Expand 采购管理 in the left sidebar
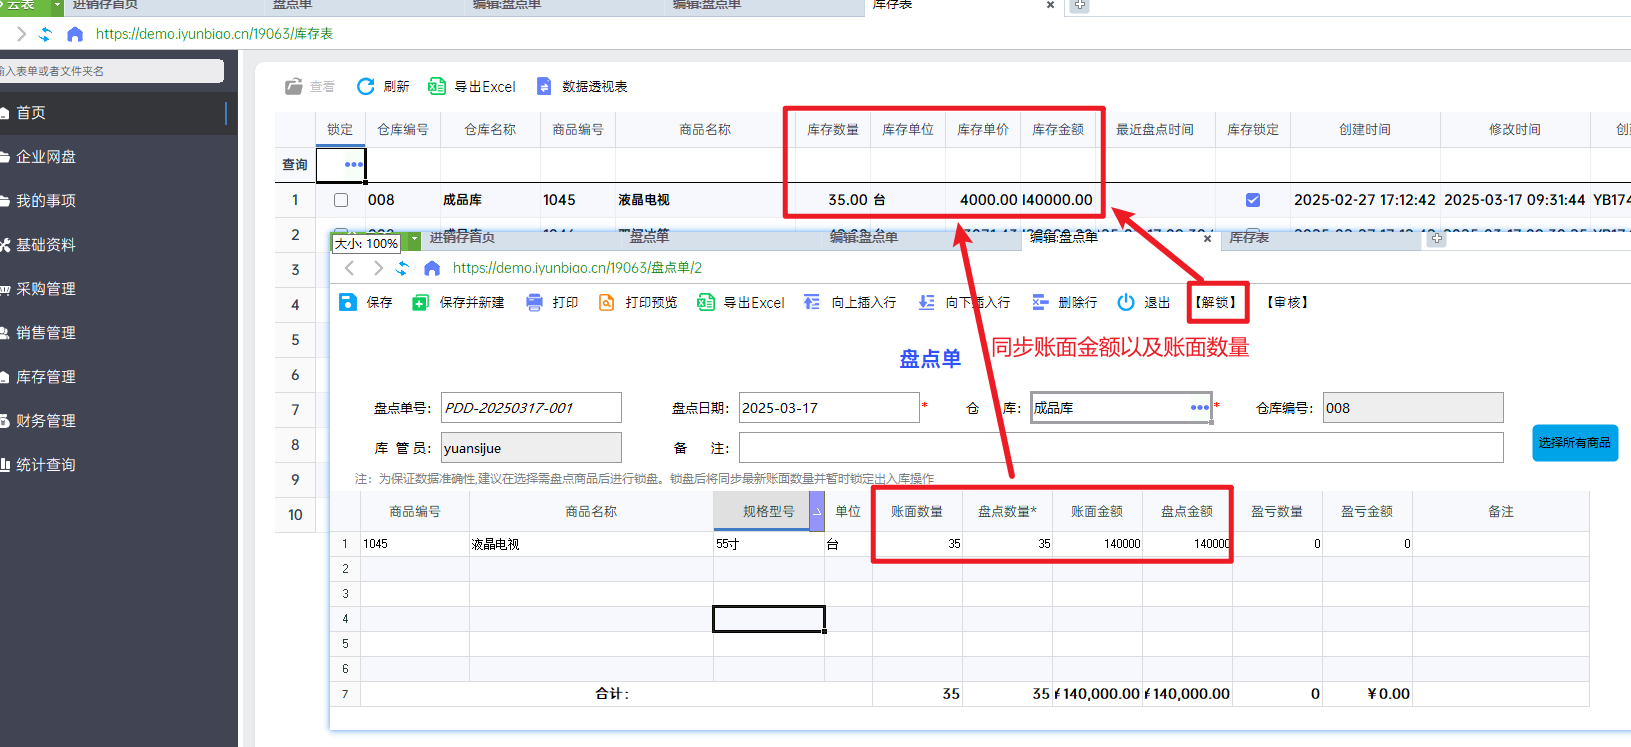Screen dimensions: 1631x747 pyautogui.click(x=119, y=289)
